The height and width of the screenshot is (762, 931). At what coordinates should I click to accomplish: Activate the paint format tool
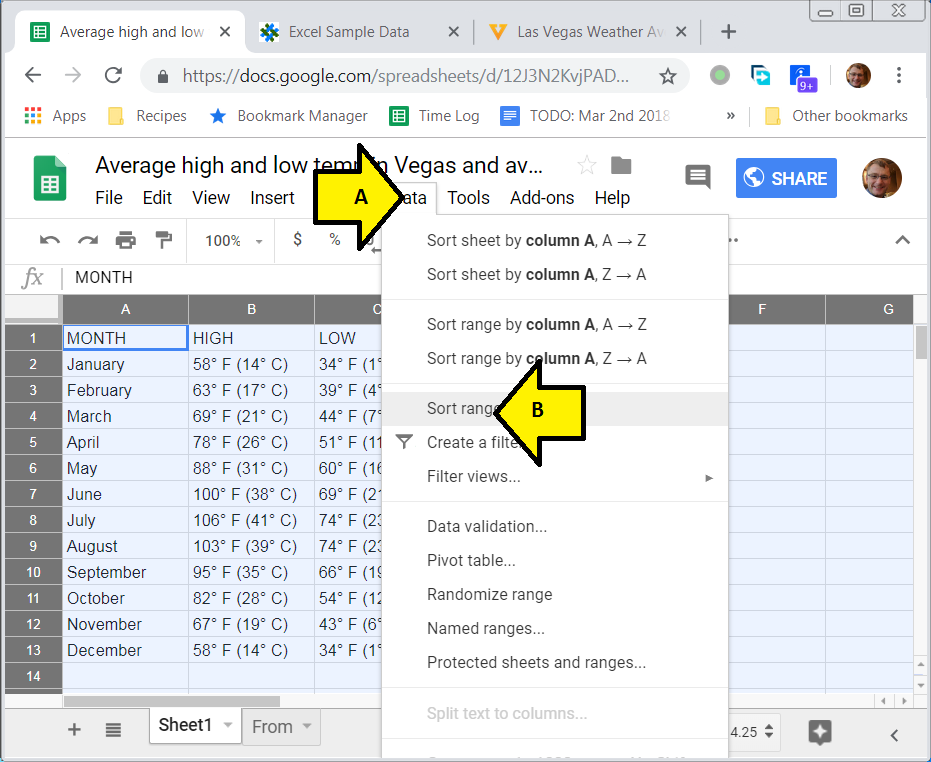(x=163, y=241)
